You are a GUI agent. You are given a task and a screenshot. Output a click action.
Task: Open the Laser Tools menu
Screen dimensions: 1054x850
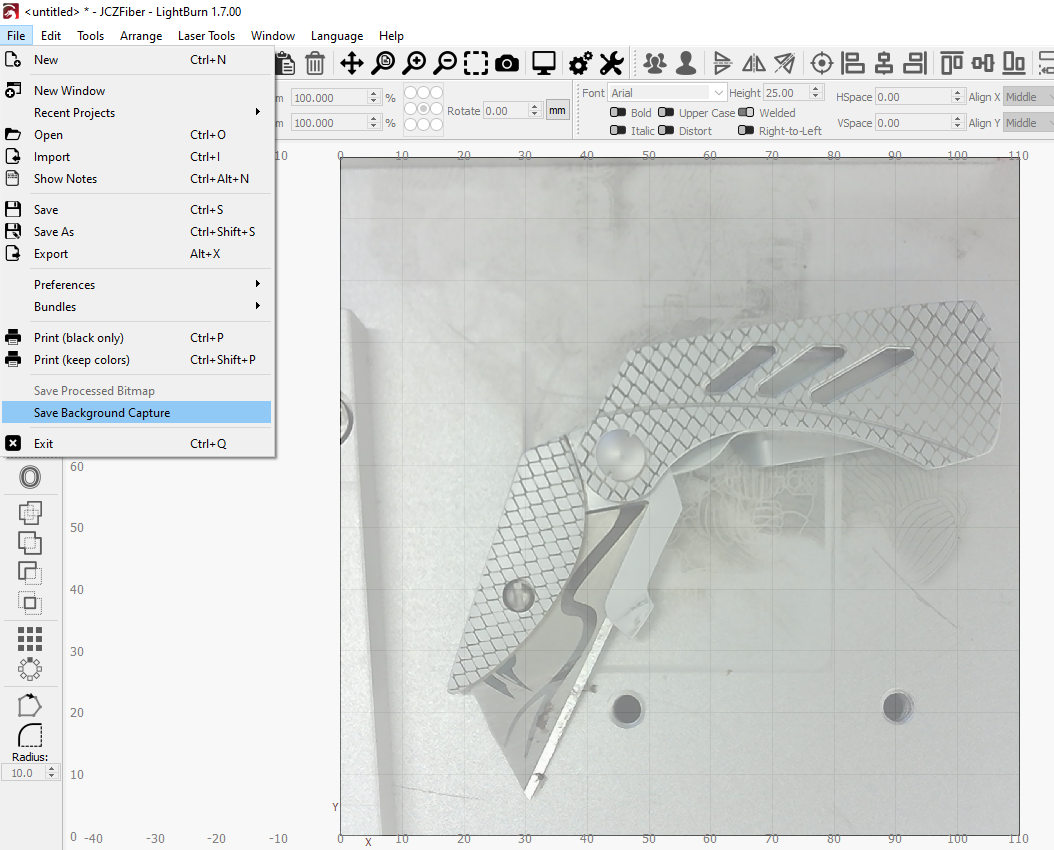(206, 36)
